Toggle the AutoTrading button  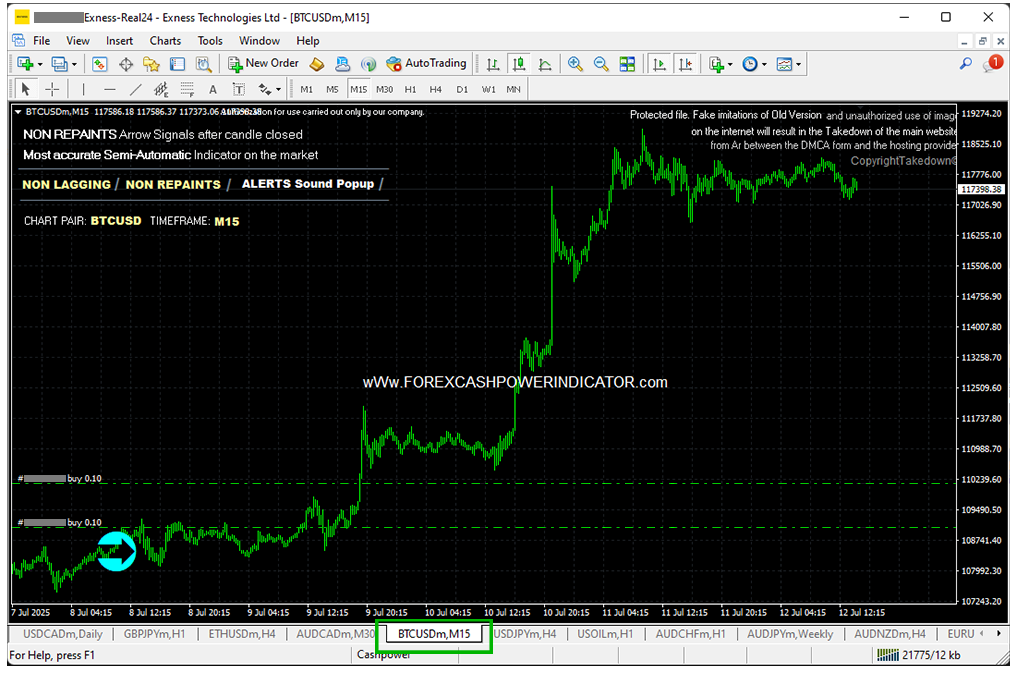(x=427, y=64)
